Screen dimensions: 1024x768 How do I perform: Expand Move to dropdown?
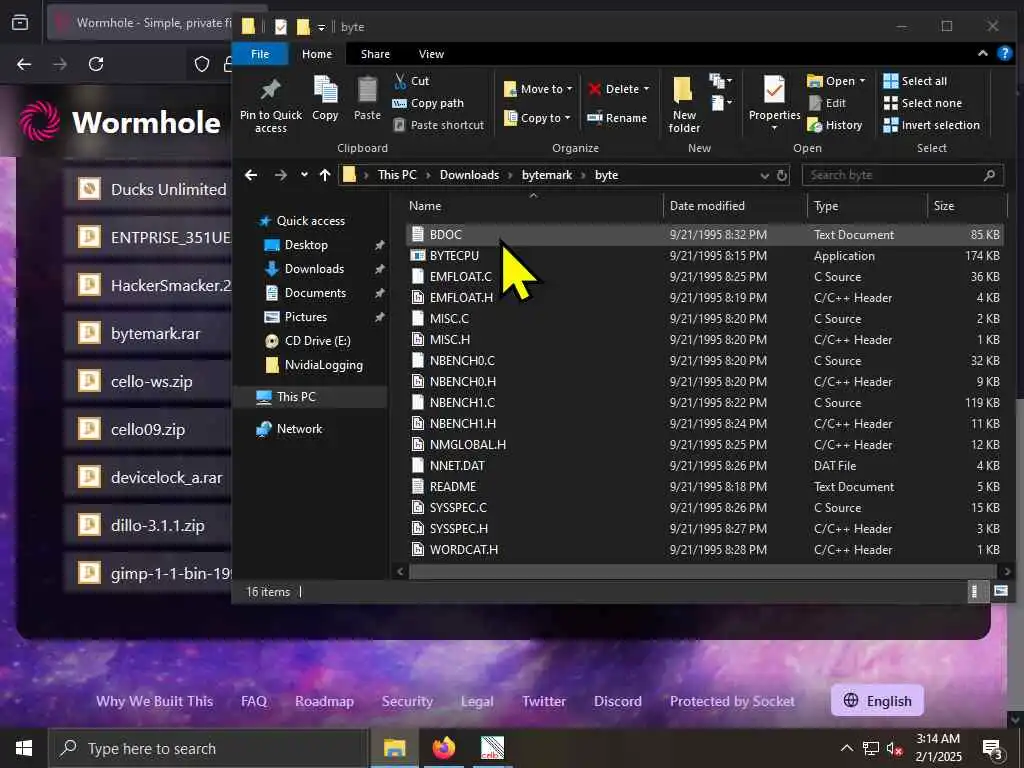point(569,89)
